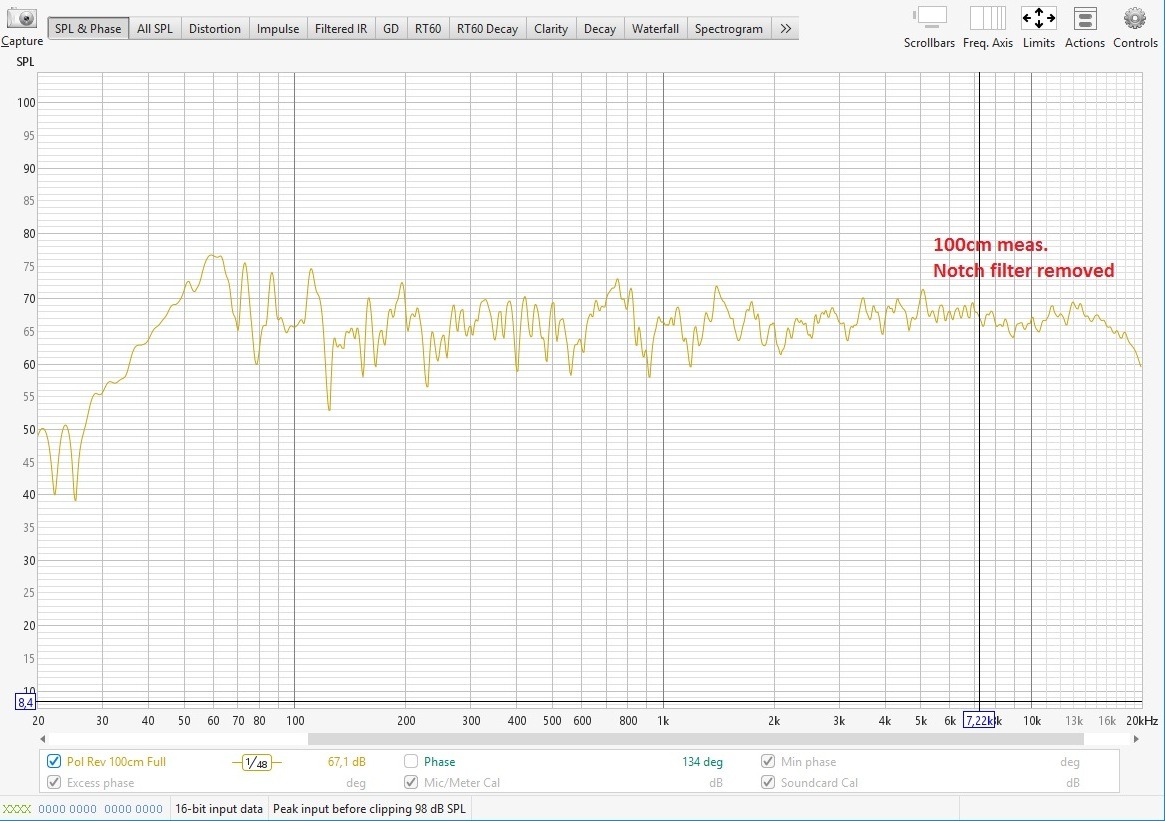1165x821 pixels.
Task: Click the Pol Rev 100cm Full label
Action: pos(116,762)
